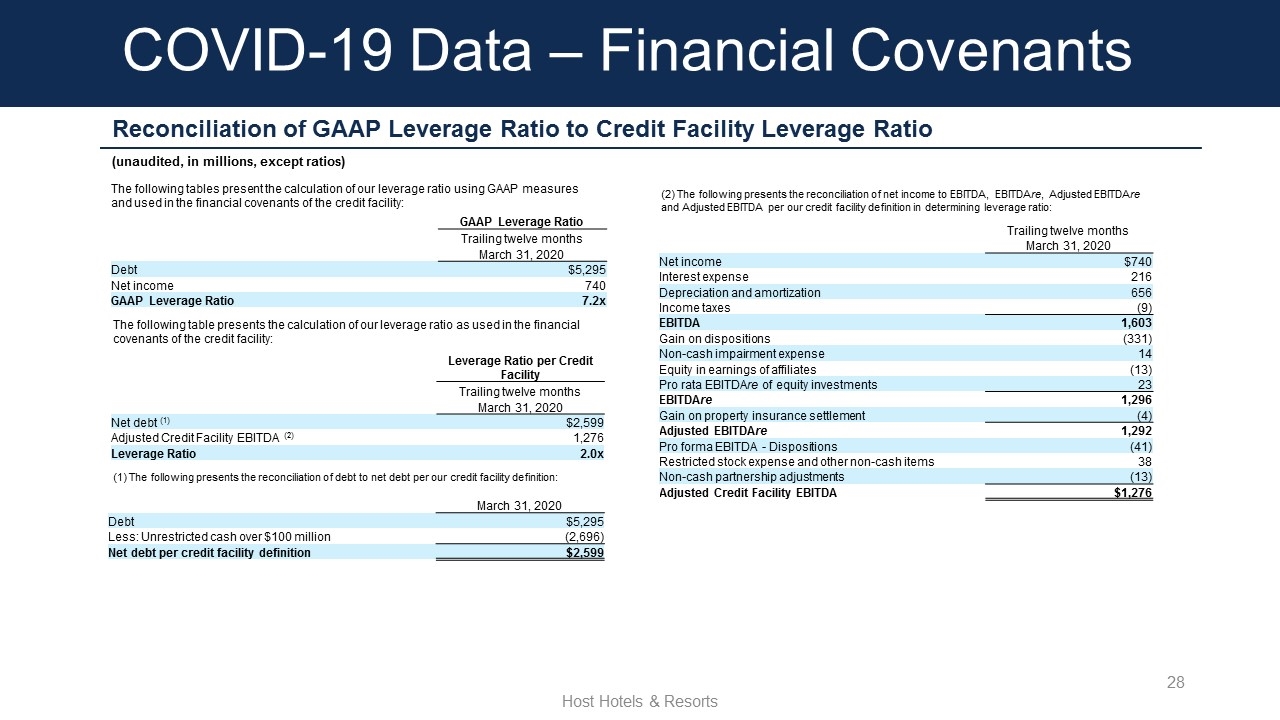The image size is (1280, 720).
Task: Click the '1,292' Adjusted EBITDAre total
Action: pos(1137,431)
